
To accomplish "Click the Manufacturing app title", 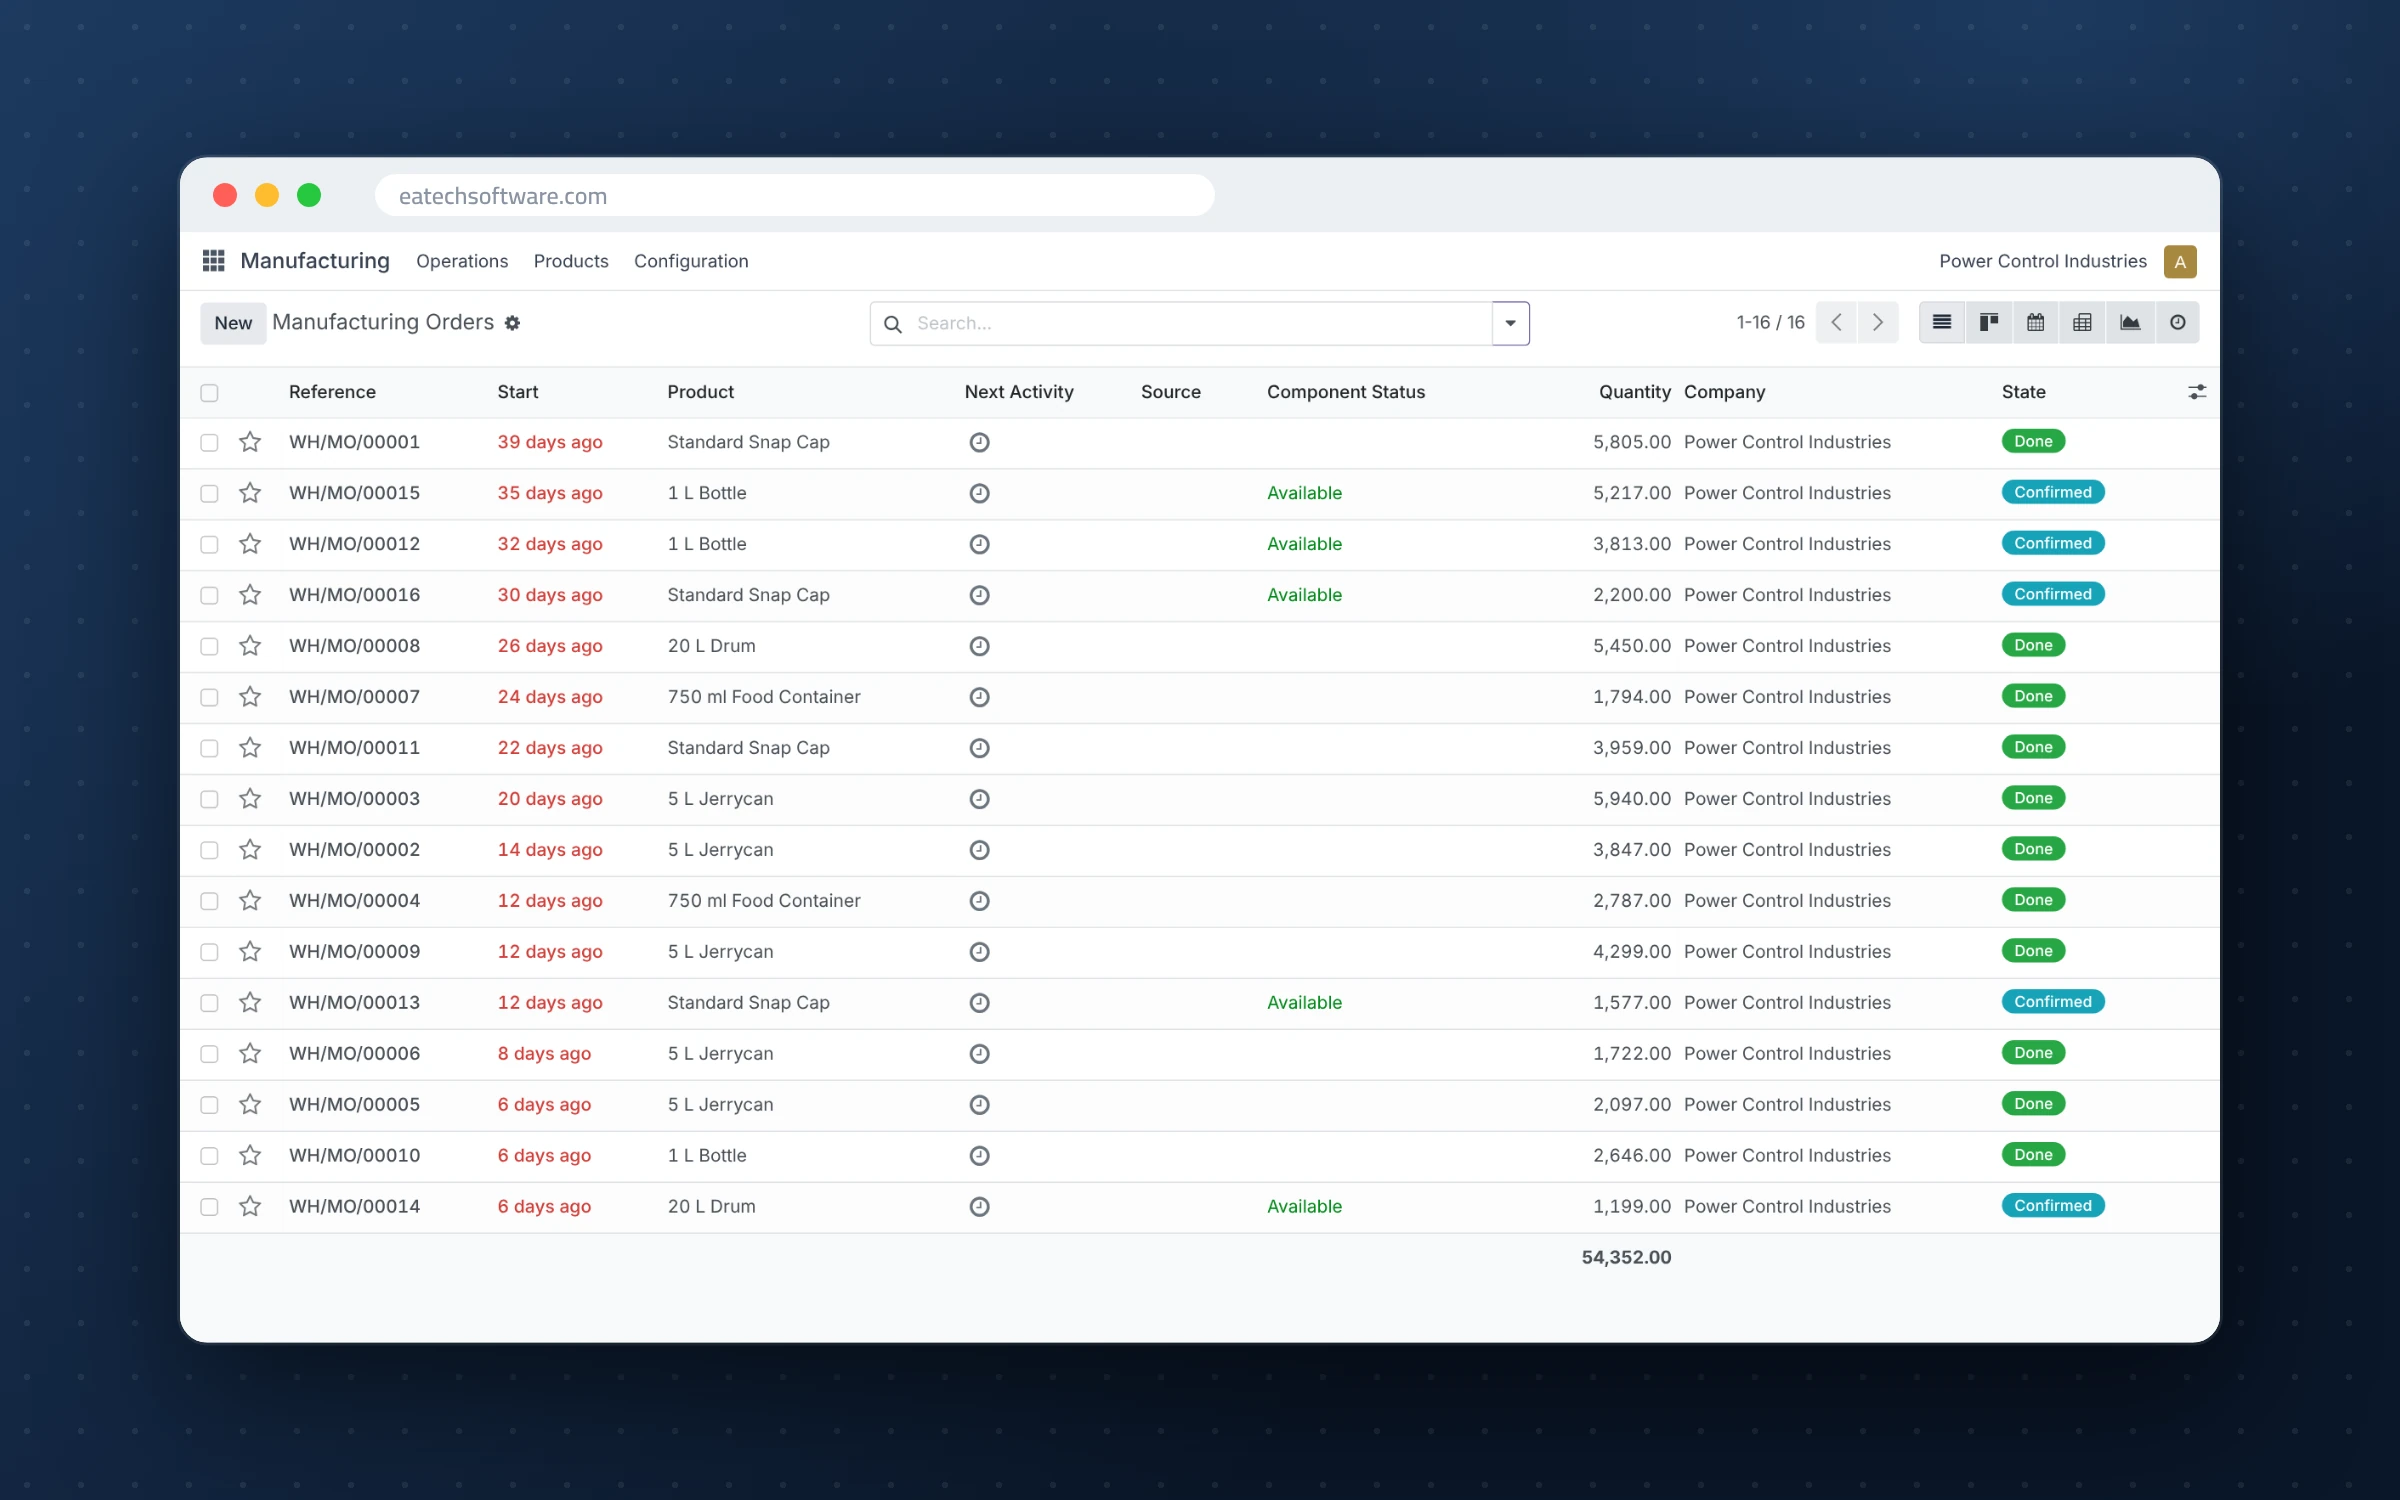I will tap(315, 261).
